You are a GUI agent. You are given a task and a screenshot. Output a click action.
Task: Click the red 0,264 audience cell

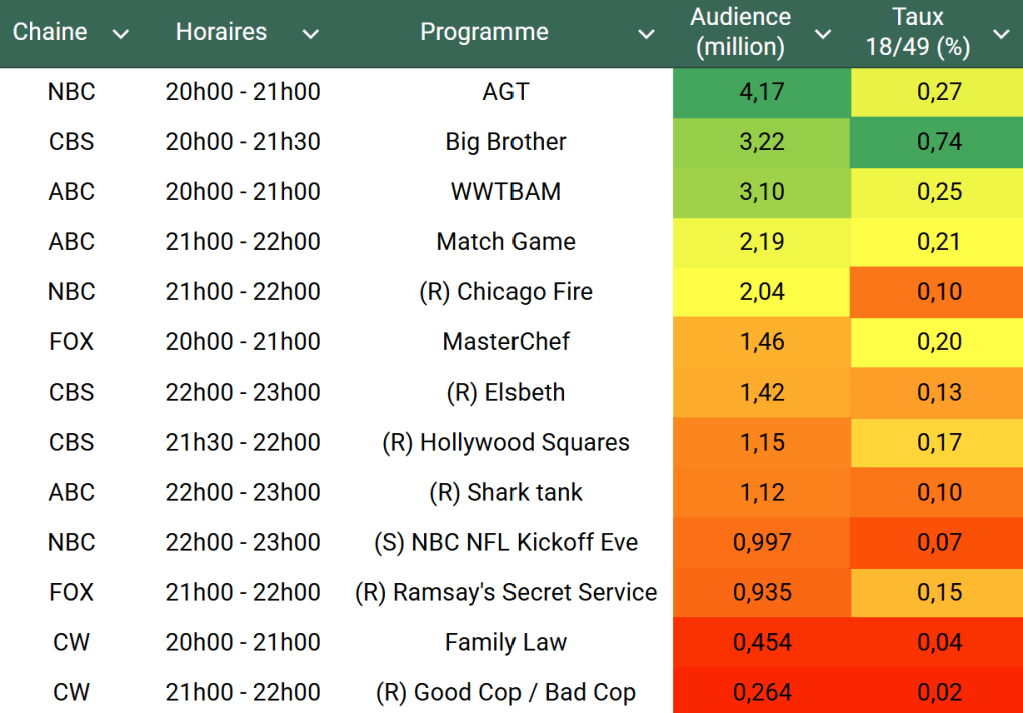[x=761, y=692]
